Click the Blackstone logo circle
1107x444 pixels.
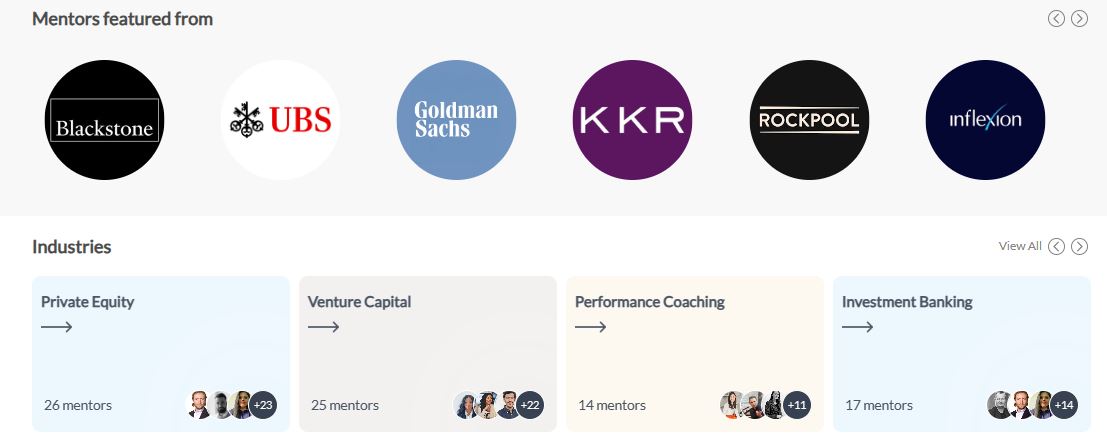pyautogui.click(x=105, y=121)
